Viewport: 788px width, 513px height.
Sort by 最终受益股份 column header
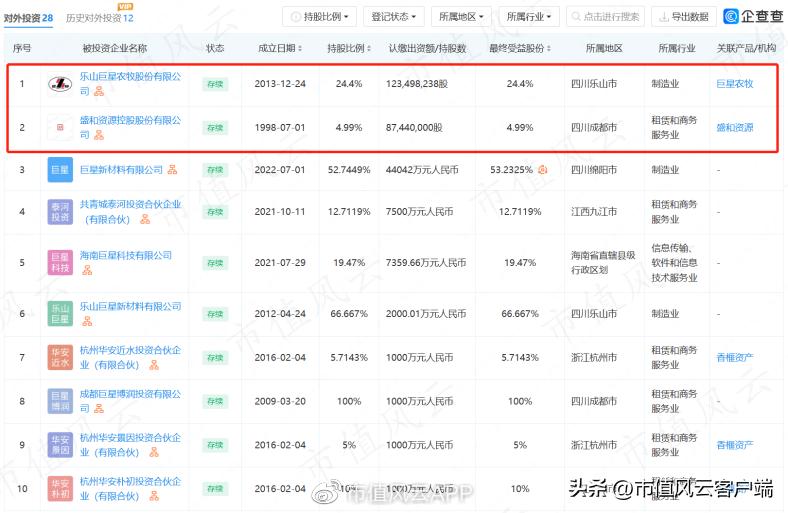(520, 48)
